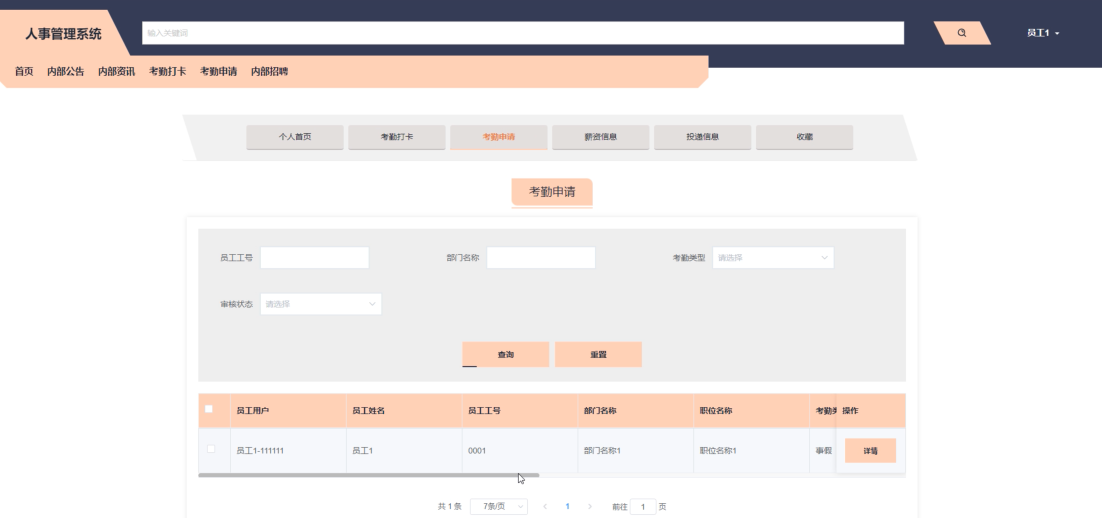The width and height of the screenshot is (1102, 518).
Task: Switch to the 考勤打卡 personal center tab
Action: click(397, 137)
